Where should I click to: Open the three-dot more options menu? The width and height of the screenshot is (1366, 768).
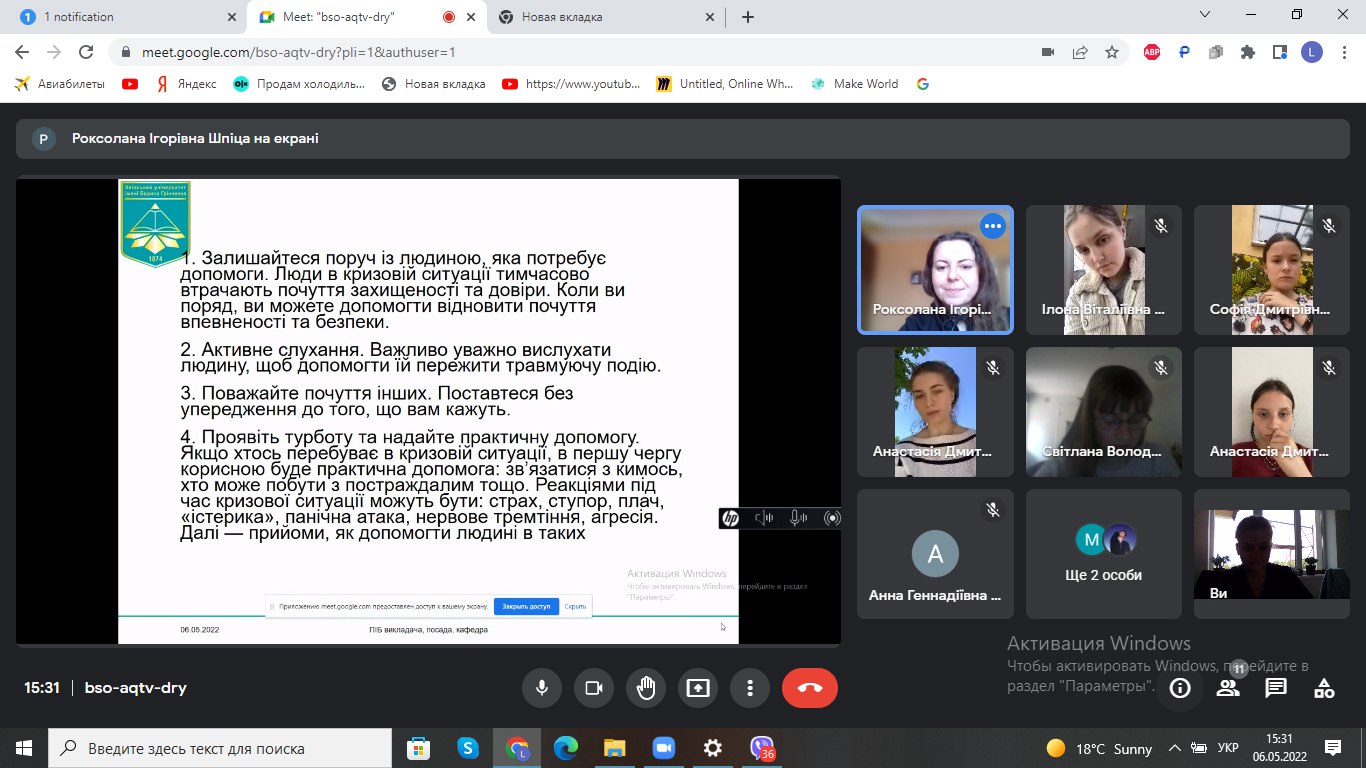[x=749, y=688]
